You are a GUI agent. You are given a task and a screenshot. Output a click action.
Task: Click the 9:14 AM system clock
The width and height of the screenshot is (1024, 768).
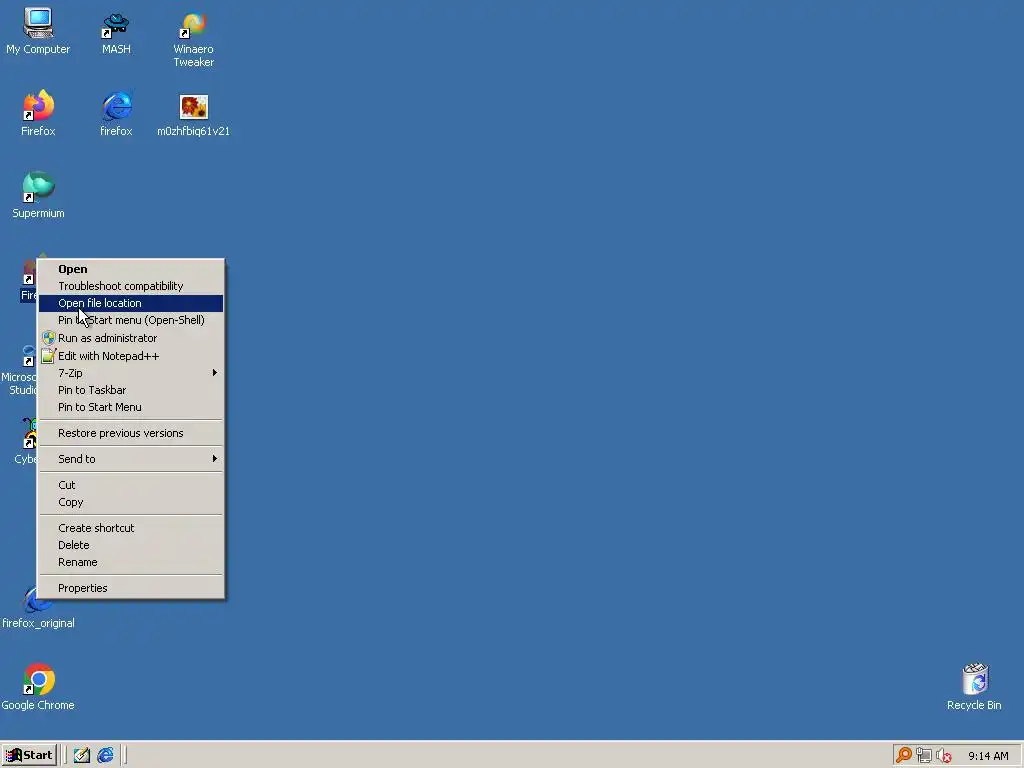pyautogui.click(x=988, y=756)
